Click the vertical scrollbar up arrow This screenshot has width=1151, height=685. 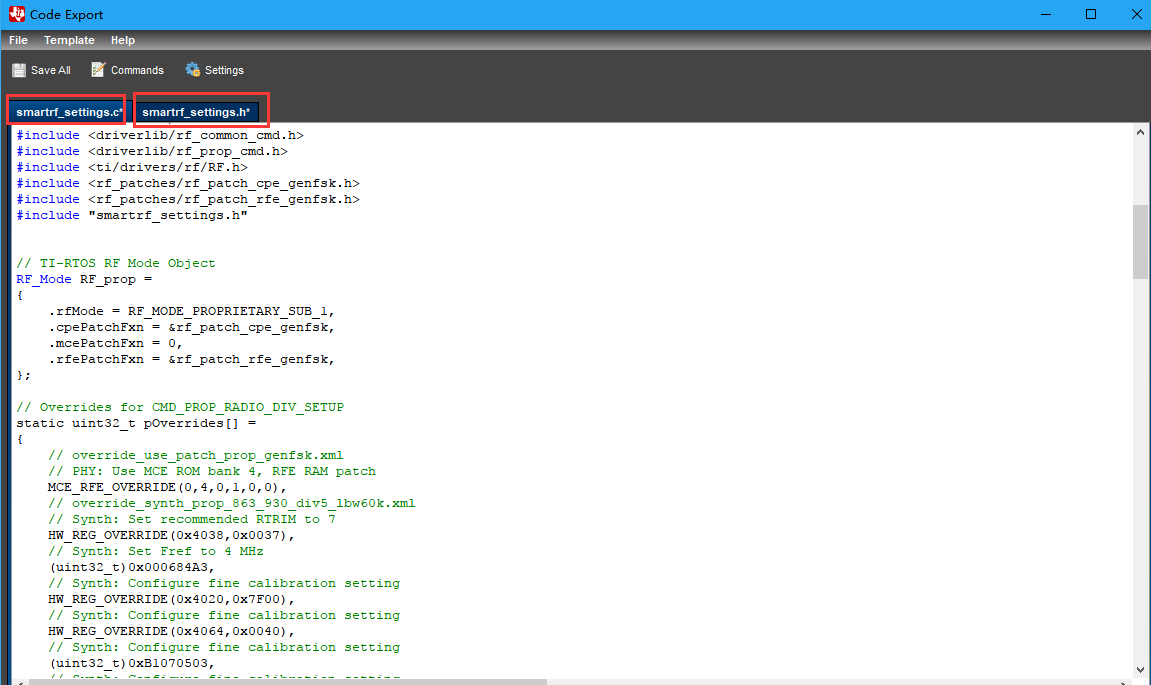tap(1140, 133)
